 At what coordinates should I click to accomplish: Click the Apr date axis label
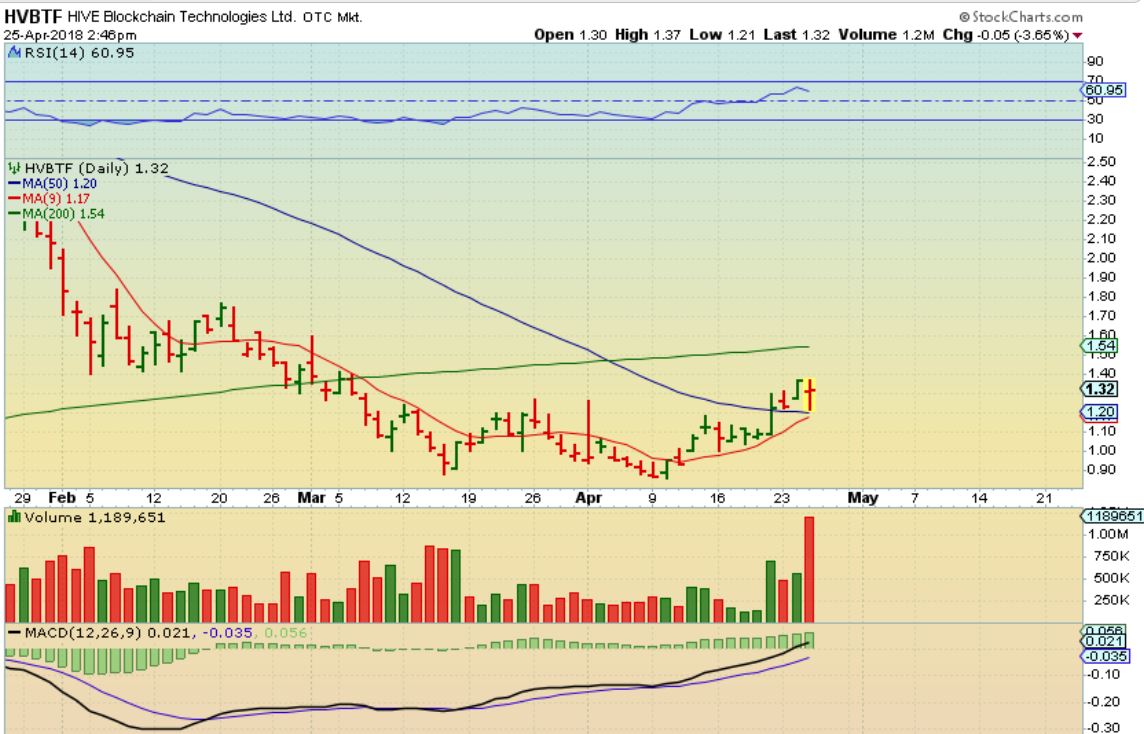click(x=589, y=498)
